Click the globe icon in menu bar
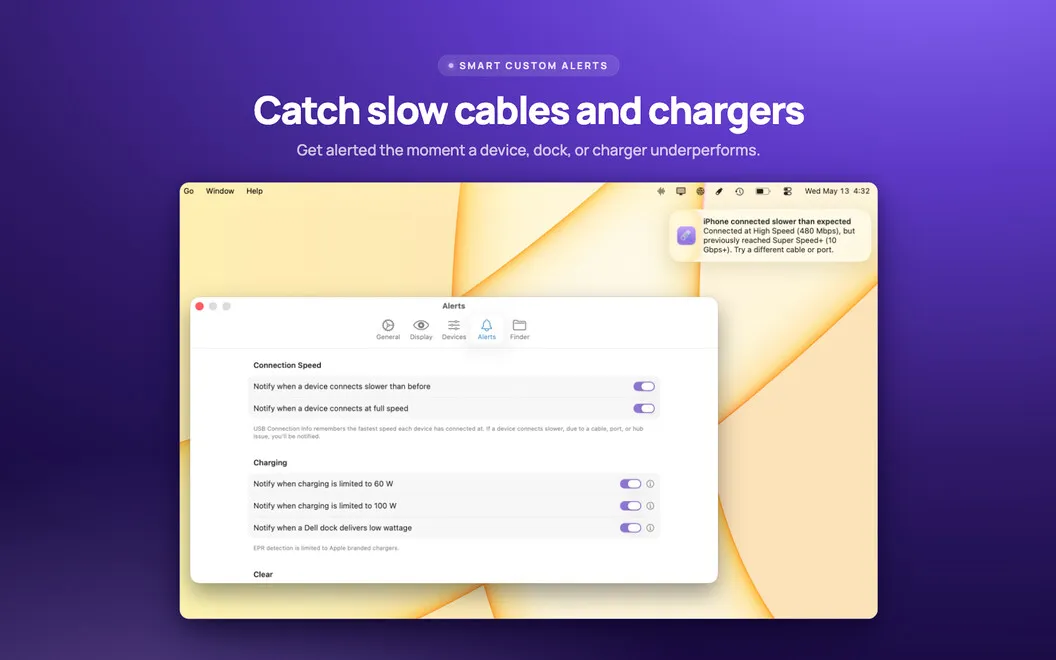1056x660 pixels. tap(700, 191)
